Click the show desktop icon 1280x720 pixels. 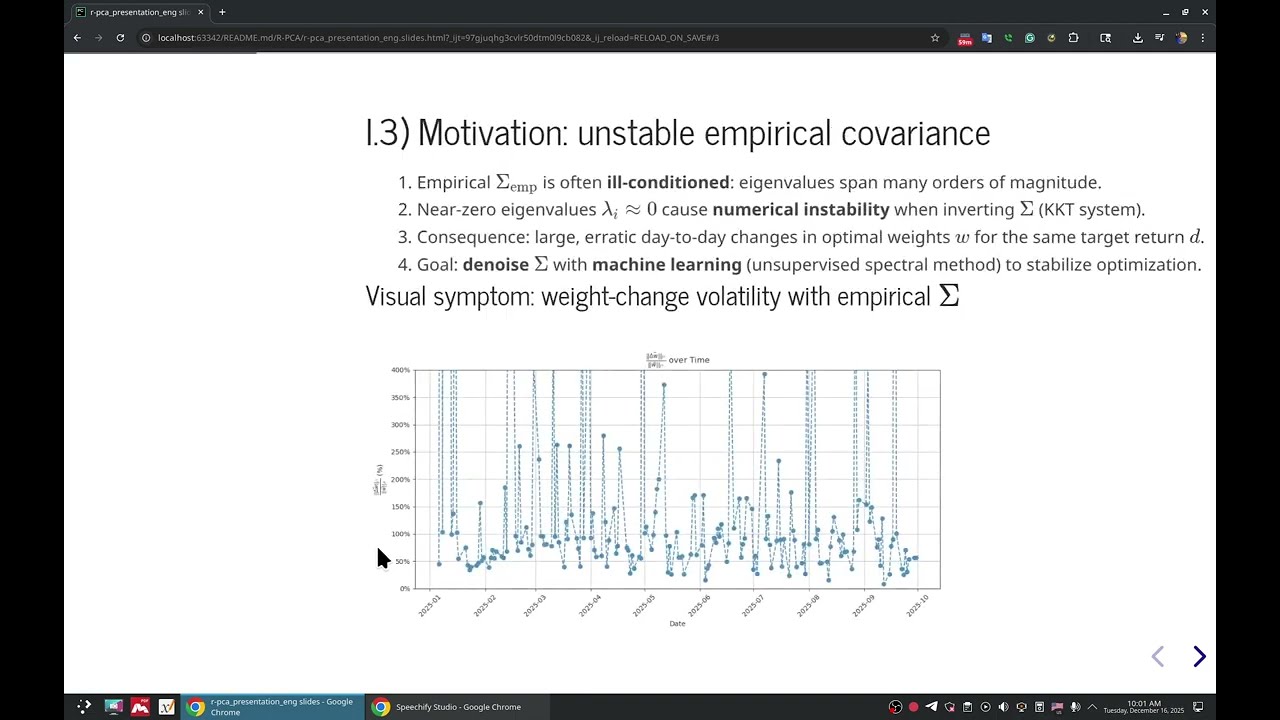tap(1198, 707)
